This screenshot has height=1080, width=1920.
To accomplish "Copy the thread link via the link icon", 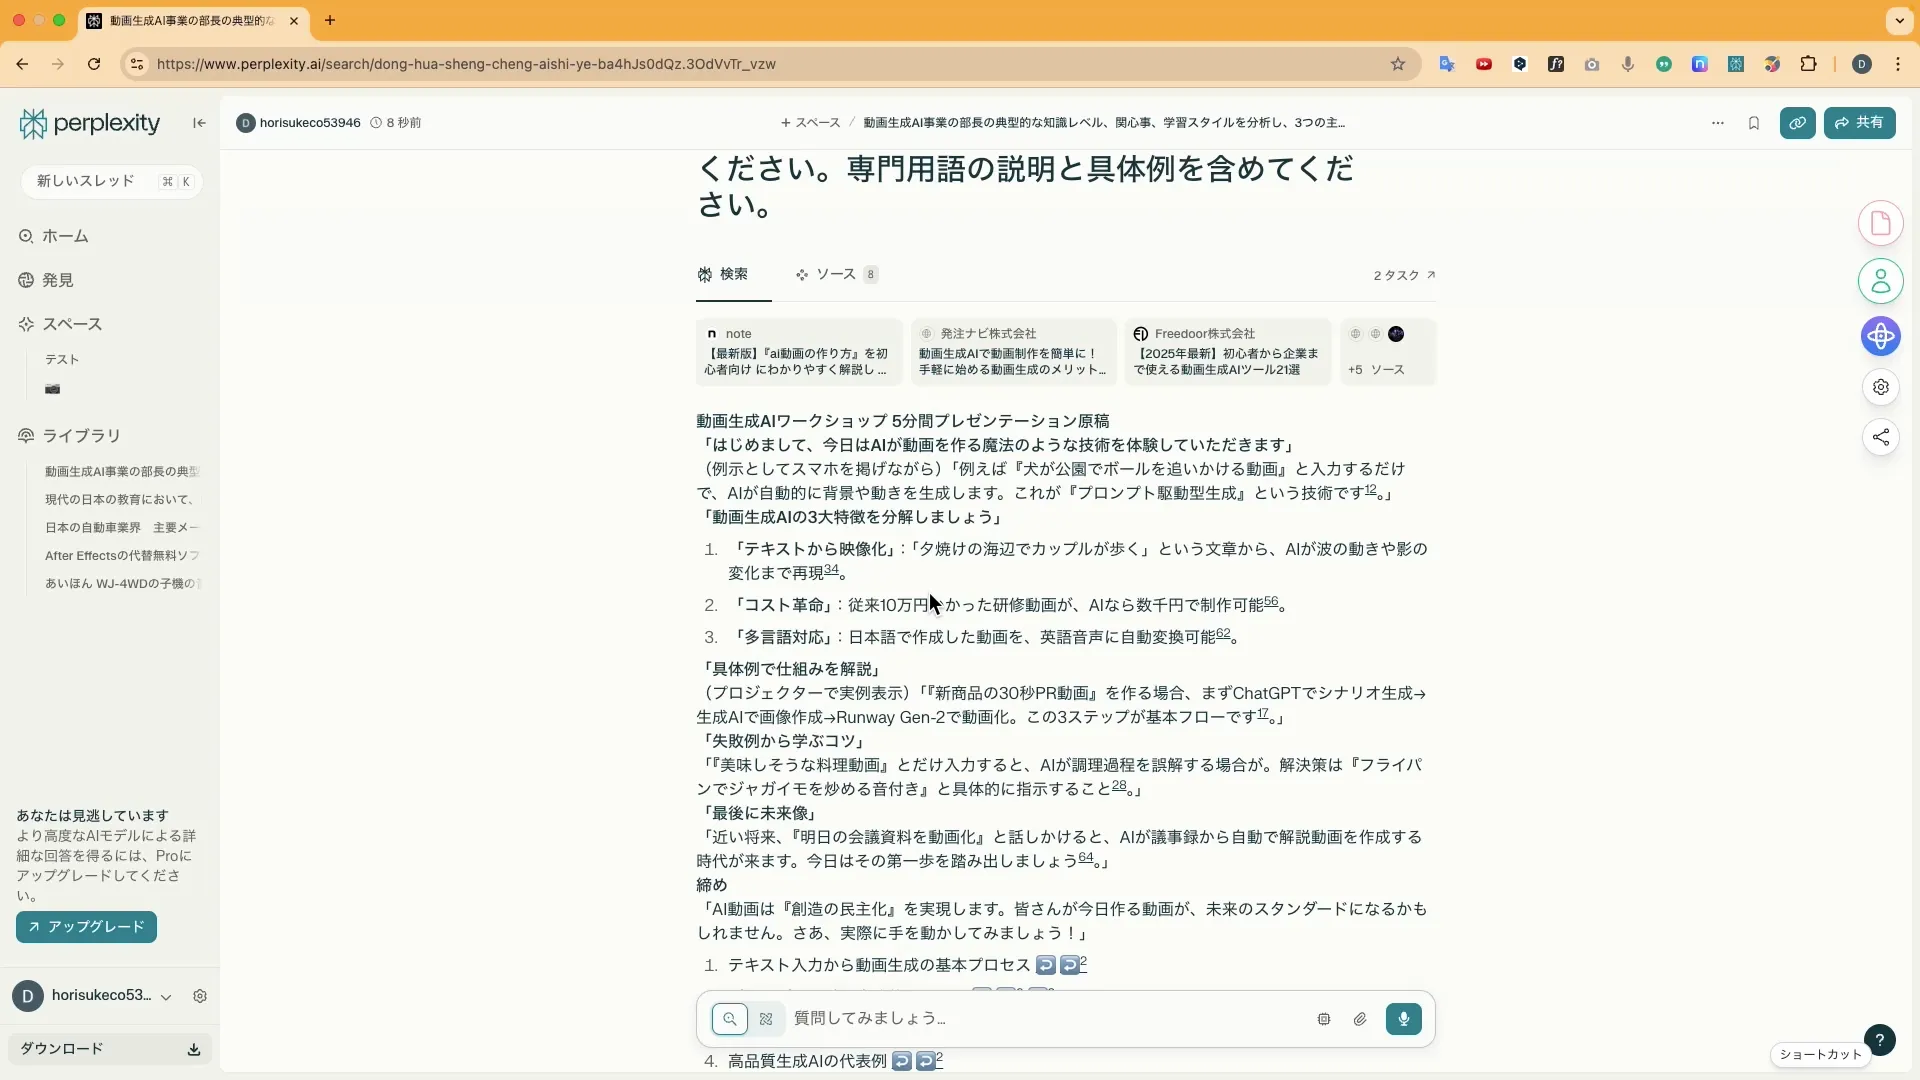I will (x=1798, y=122).
